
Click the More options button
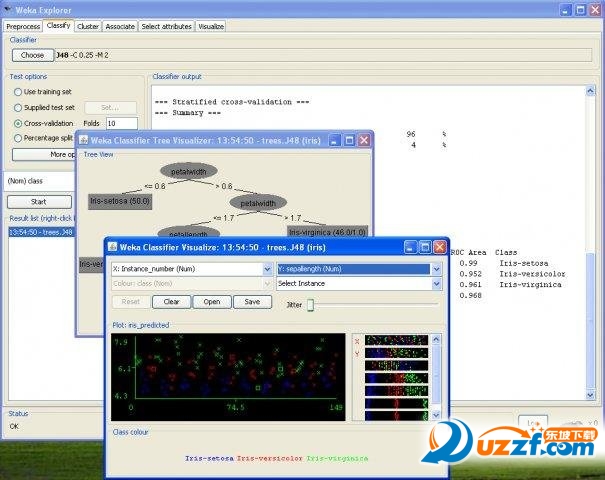point(44,154)
